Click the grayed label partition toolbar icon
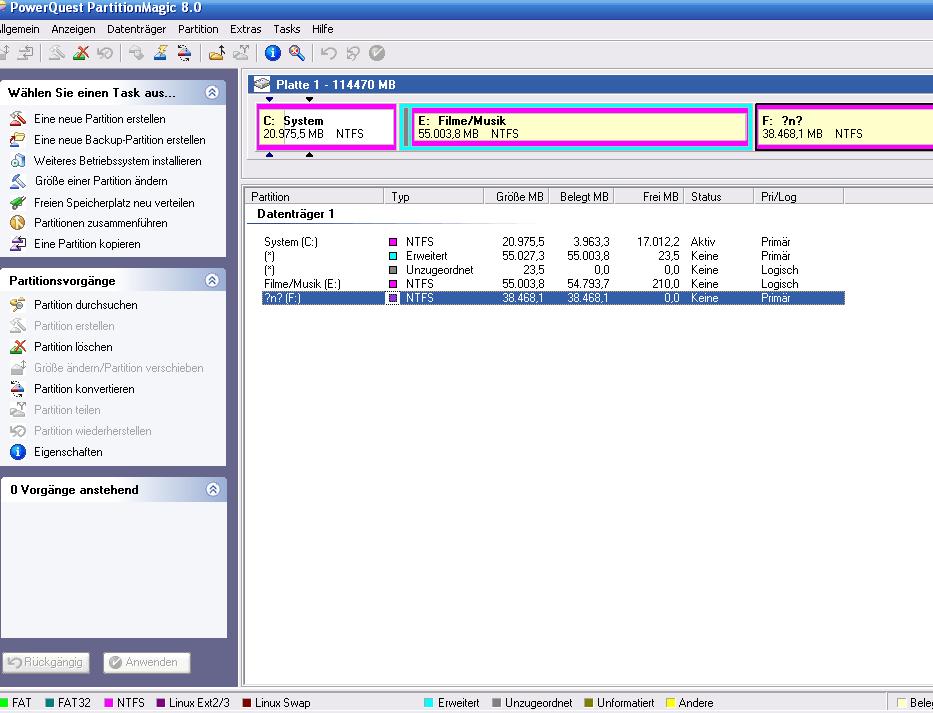Screen dimensions: 933x713 coord(136,53)
